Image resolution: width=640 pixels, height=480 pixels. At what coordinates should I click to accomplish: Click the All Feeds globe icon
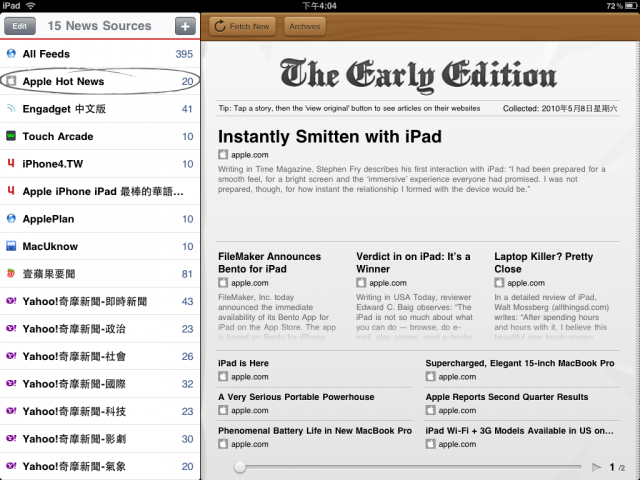click(11, 53)
